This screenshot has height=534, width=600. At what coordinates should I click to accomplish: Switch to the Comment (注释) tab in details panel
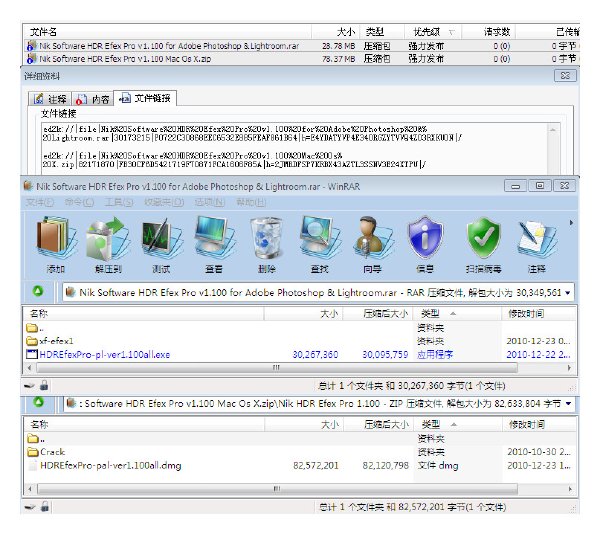tap(51, 99)
